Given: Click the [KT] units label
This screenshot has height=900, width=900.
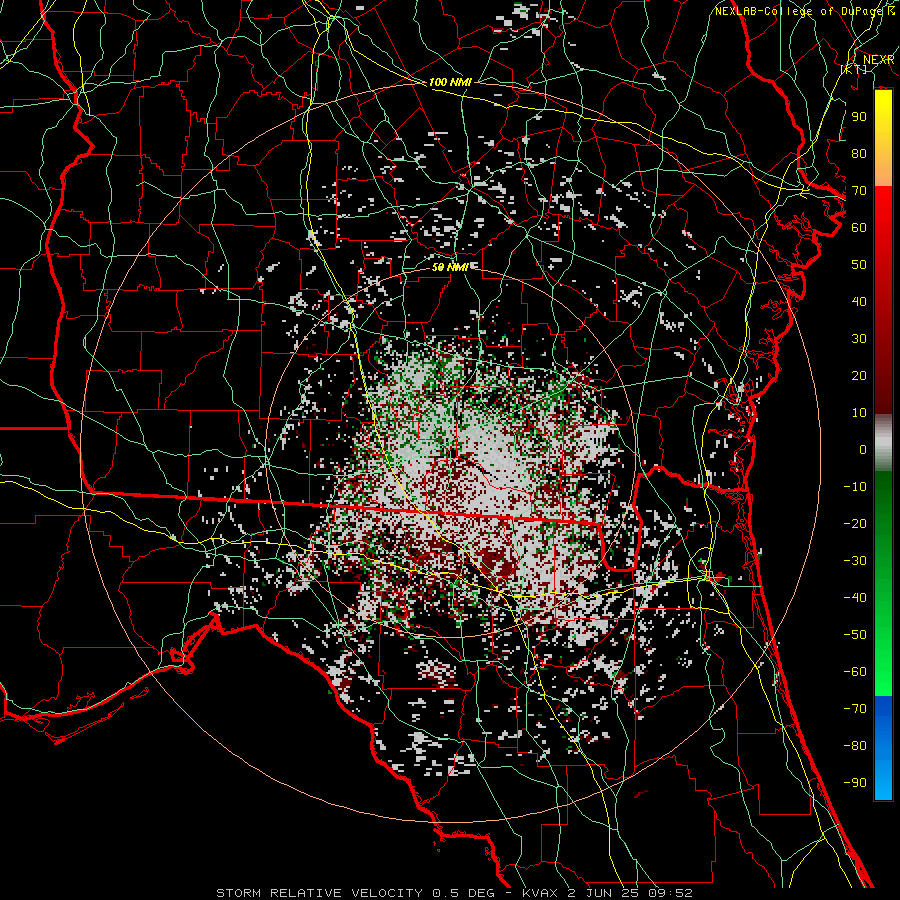Looking at the screenshot, I should [x=854, y=69].
